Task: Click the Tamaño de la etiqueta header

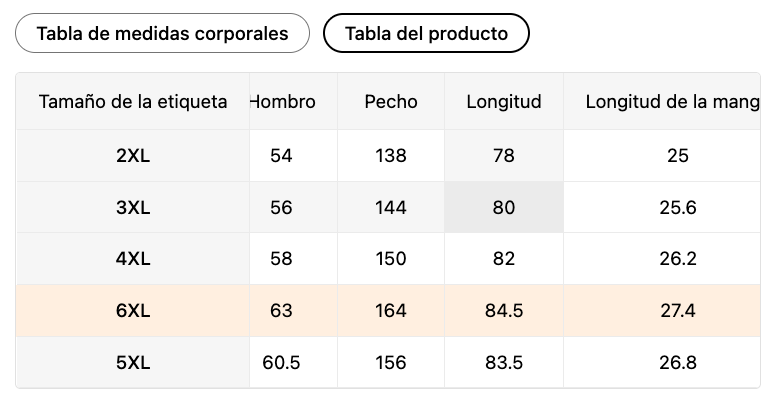Action: click(133, 102)
